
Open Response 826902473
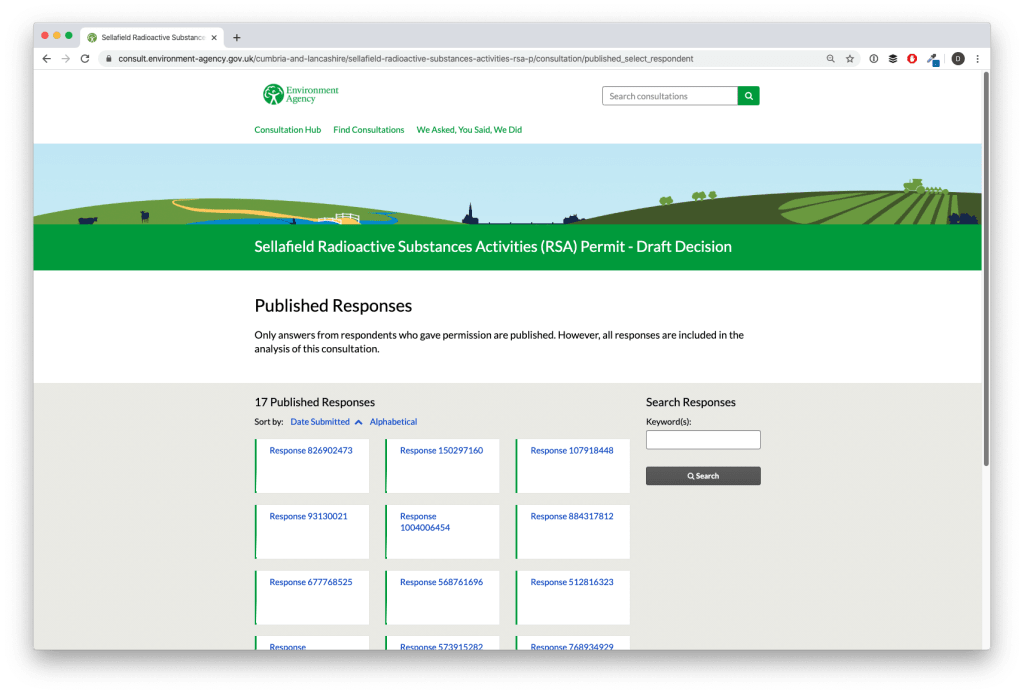coord(311,450)
